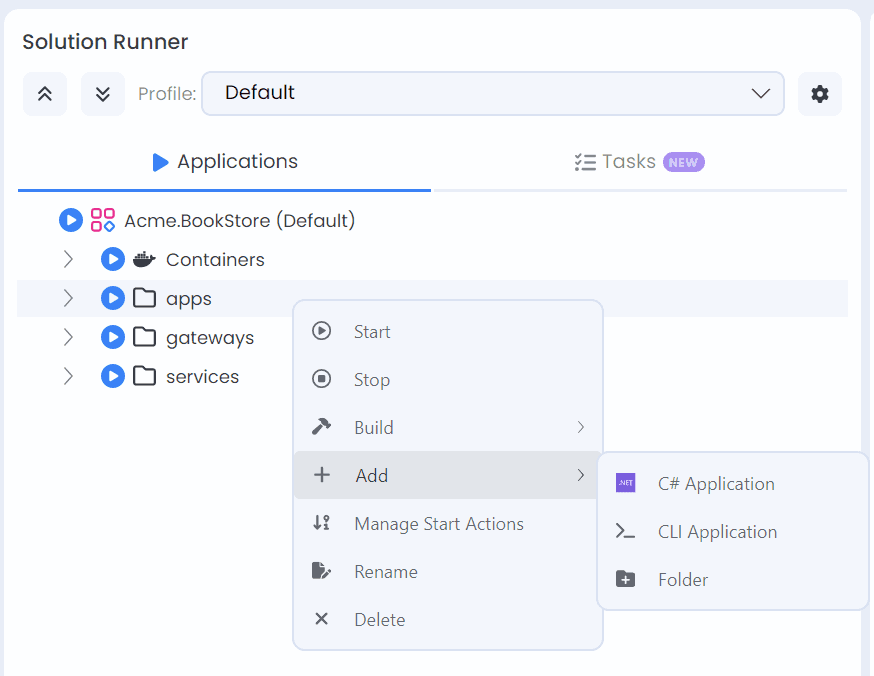Click the Start play icon in context menu
Image resolution: width=874 pixels, height=676 pixels.
pyautogui.click(x=321, y=331)
